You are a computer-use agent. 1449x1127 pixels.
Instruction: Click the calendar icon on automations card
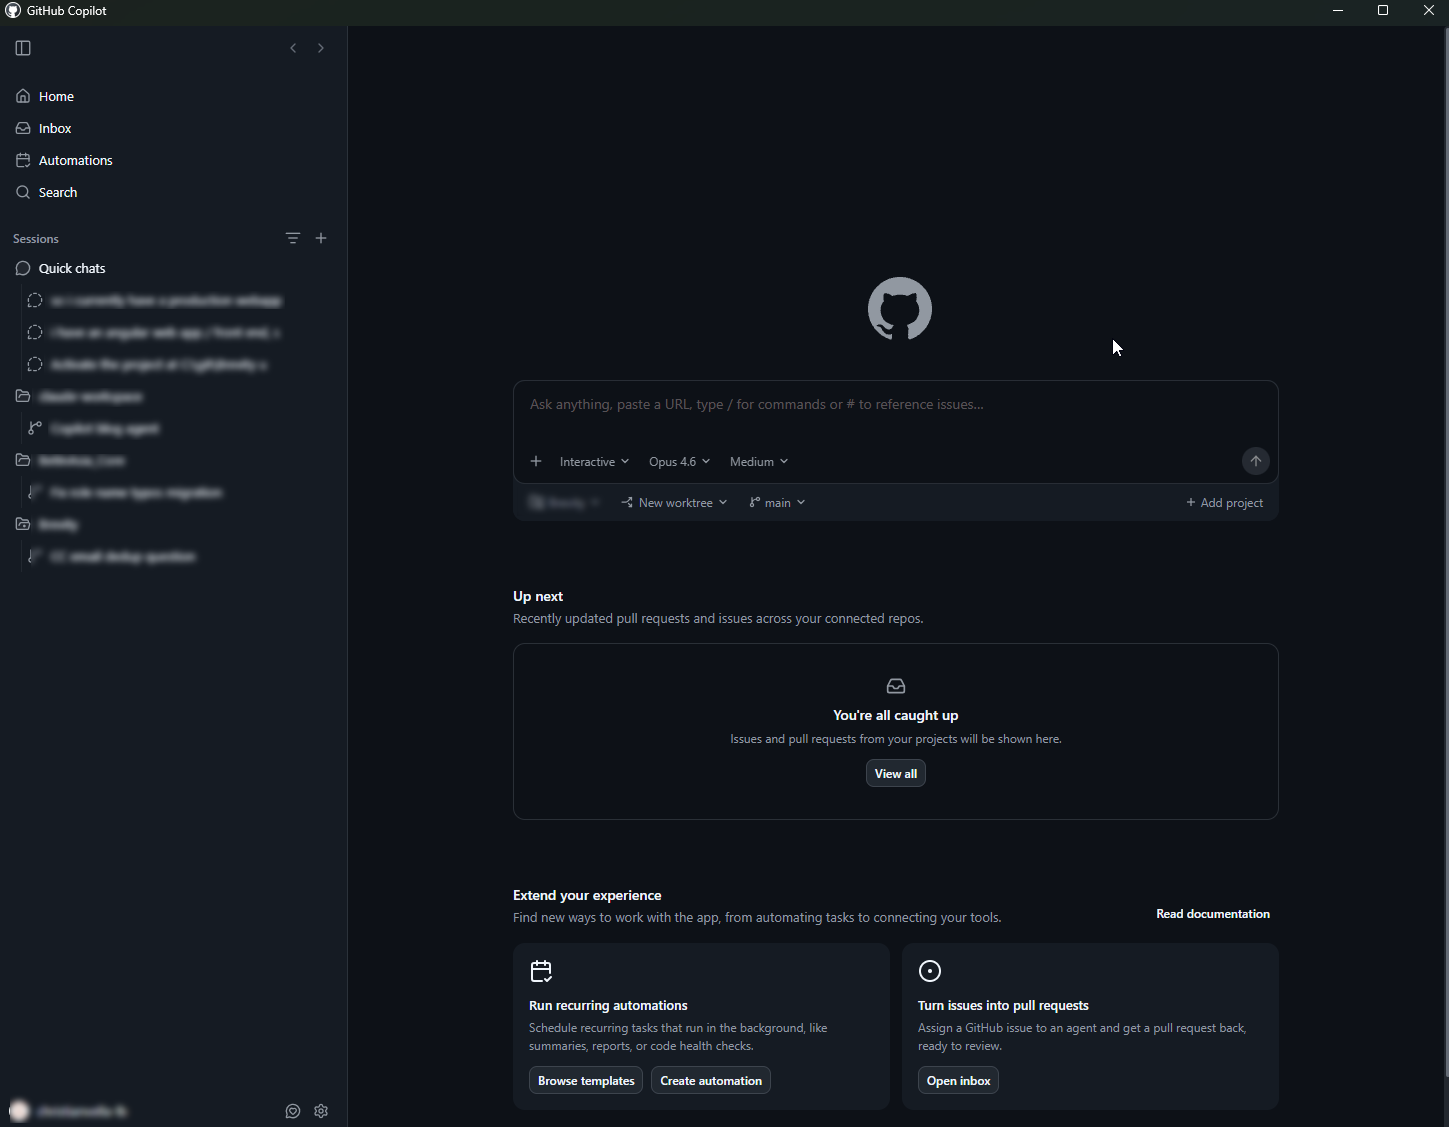click(x=541, y=971)
